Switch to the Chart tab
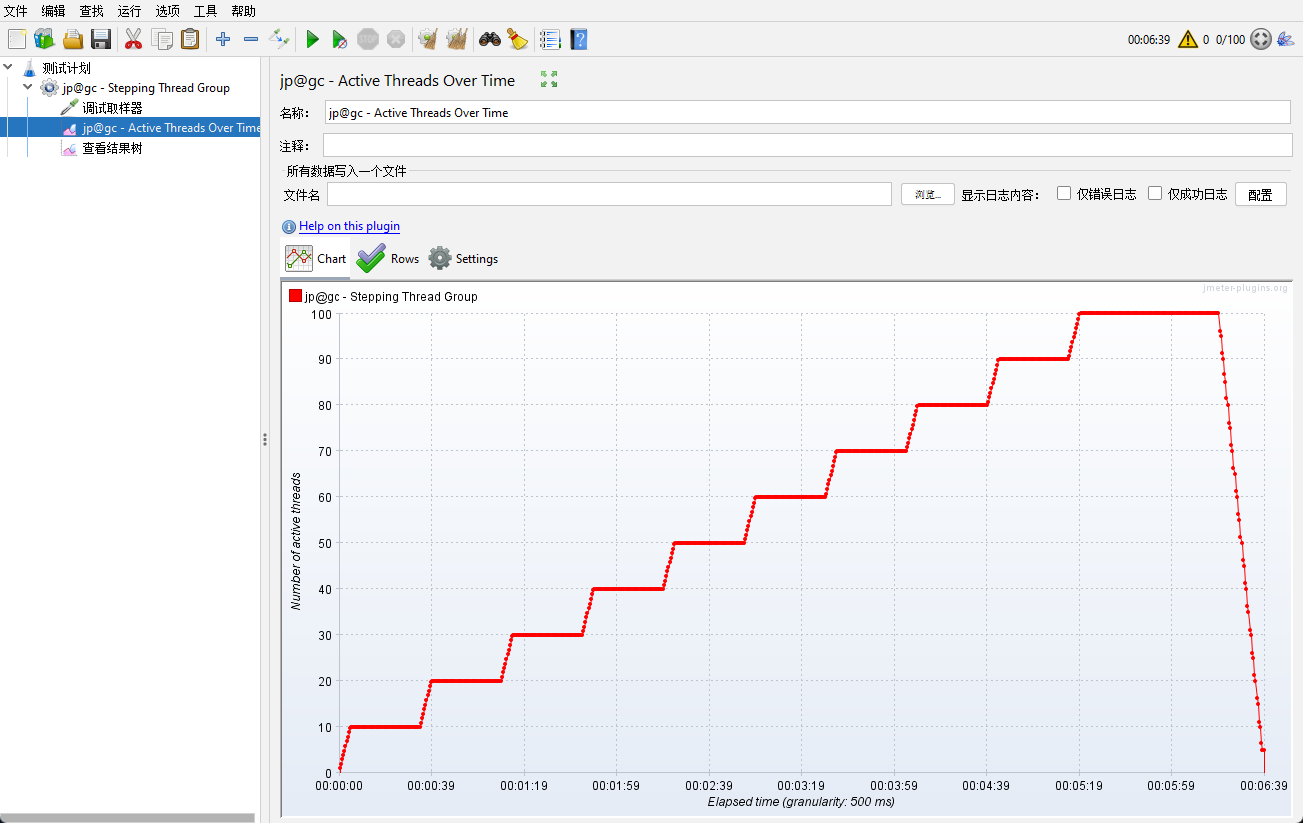Viewport: 1303px width, 823px height. coord(316,259)
